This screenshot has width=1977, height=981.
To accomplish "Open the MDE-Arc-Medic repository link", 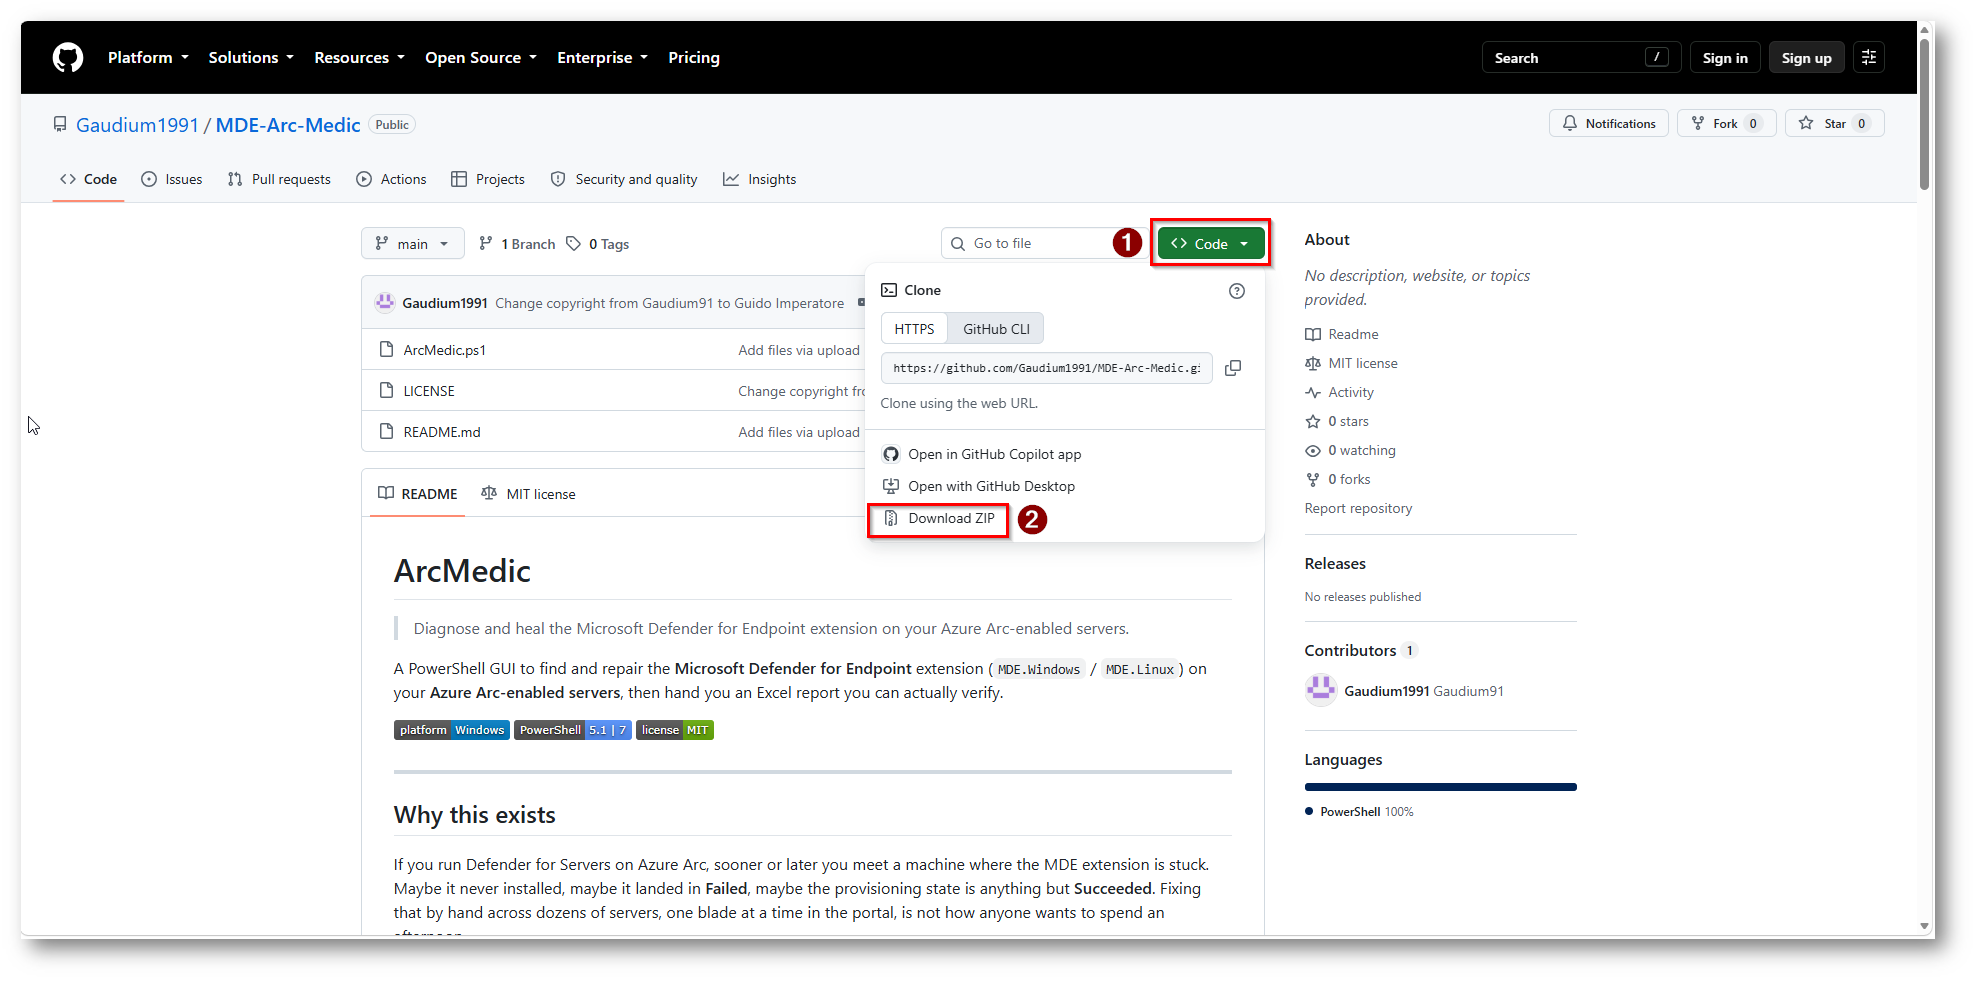I will point(288,125).
